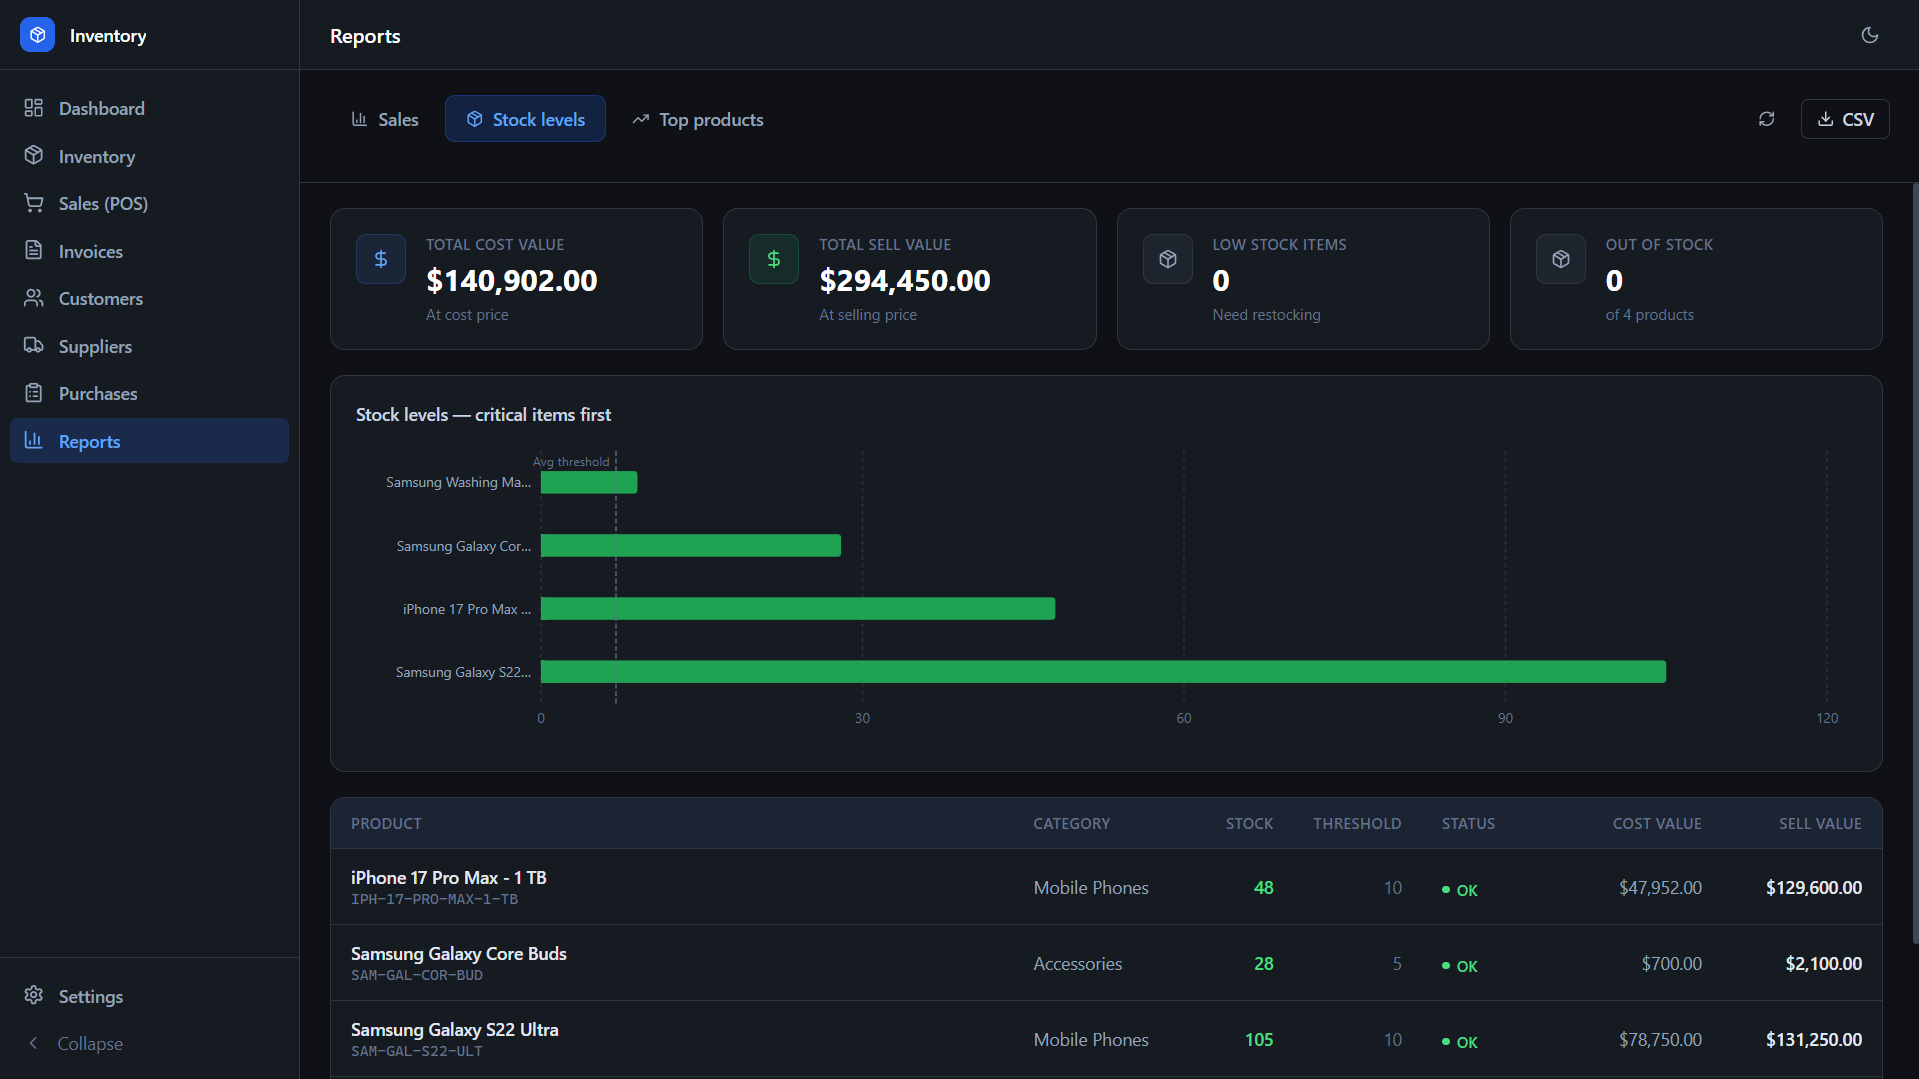
Task: Open Dashboard from the sidebar
Action: click(x=149, y=108)
